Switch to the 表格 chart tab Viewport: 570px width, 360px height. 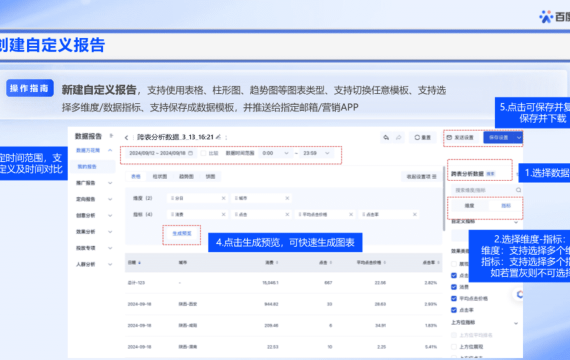tap(136, 176)
